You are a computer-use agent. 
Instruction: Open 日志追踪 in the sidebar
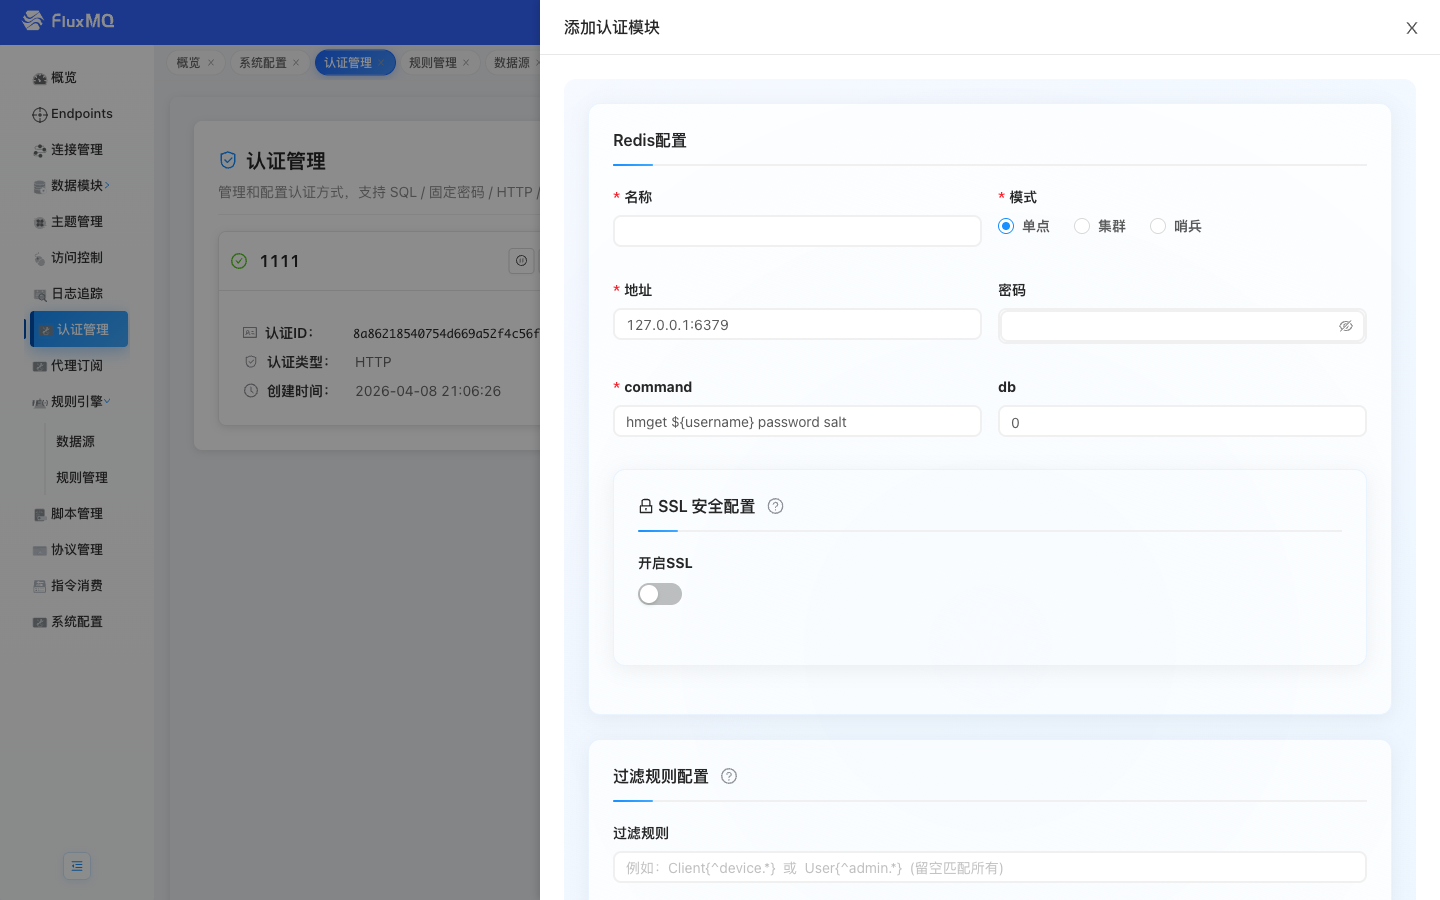click(x=76, y=294)
